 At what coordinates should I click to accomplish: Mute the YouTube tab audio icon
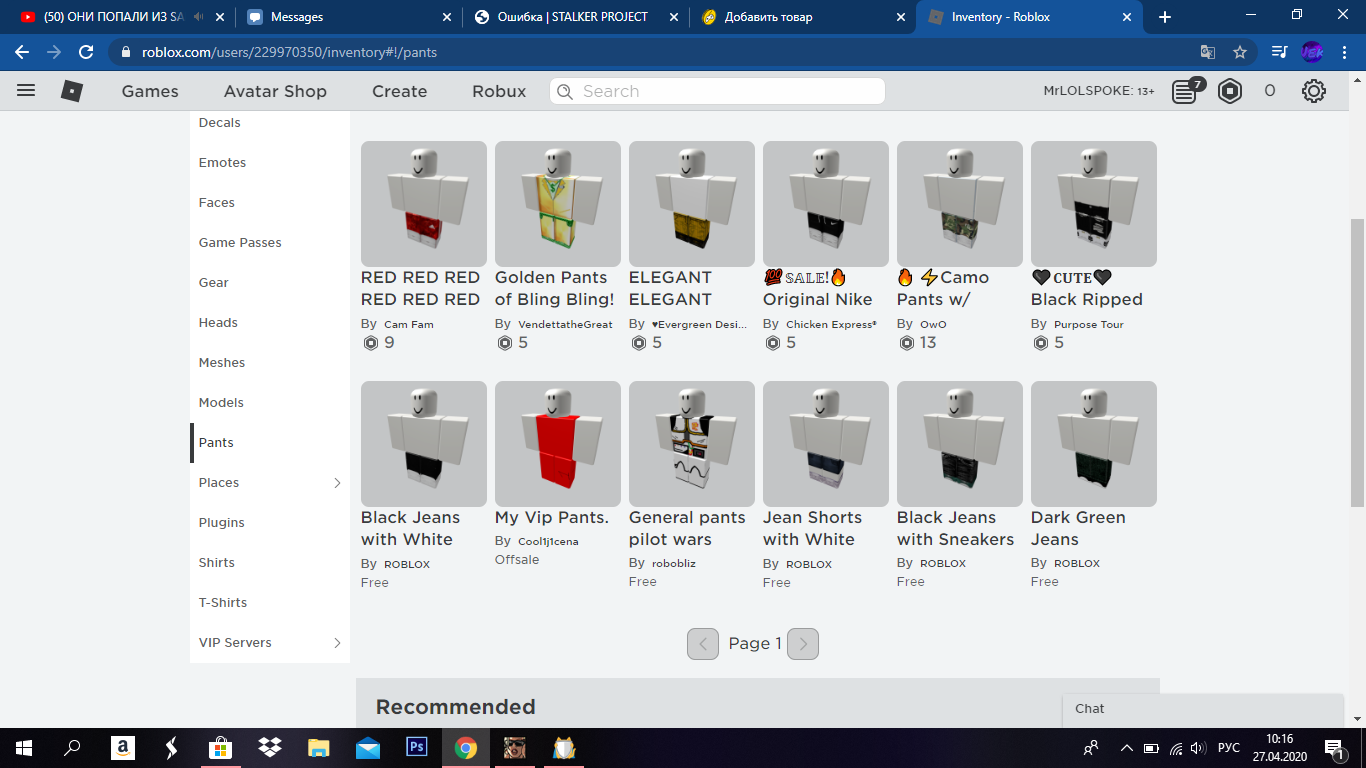tap(199, 17)
